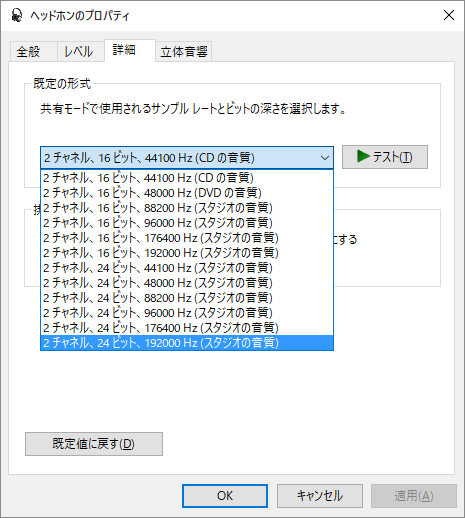This screenshot has height=518, width=465.
Task: Click the テスト button
Action: (x=385, y=157)
